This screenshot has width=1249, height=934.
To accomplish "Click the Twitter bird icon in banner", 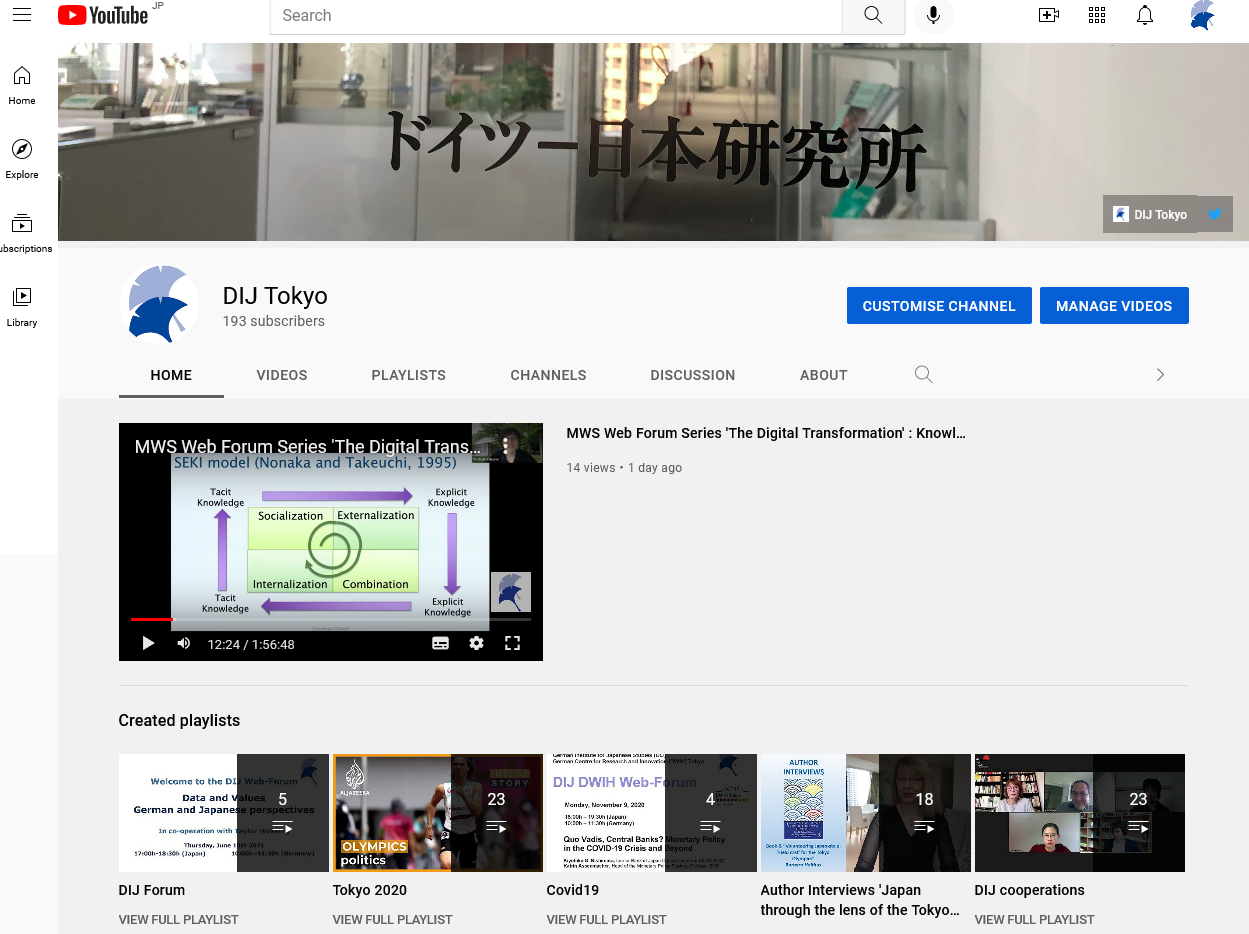I will [1215, 214].
